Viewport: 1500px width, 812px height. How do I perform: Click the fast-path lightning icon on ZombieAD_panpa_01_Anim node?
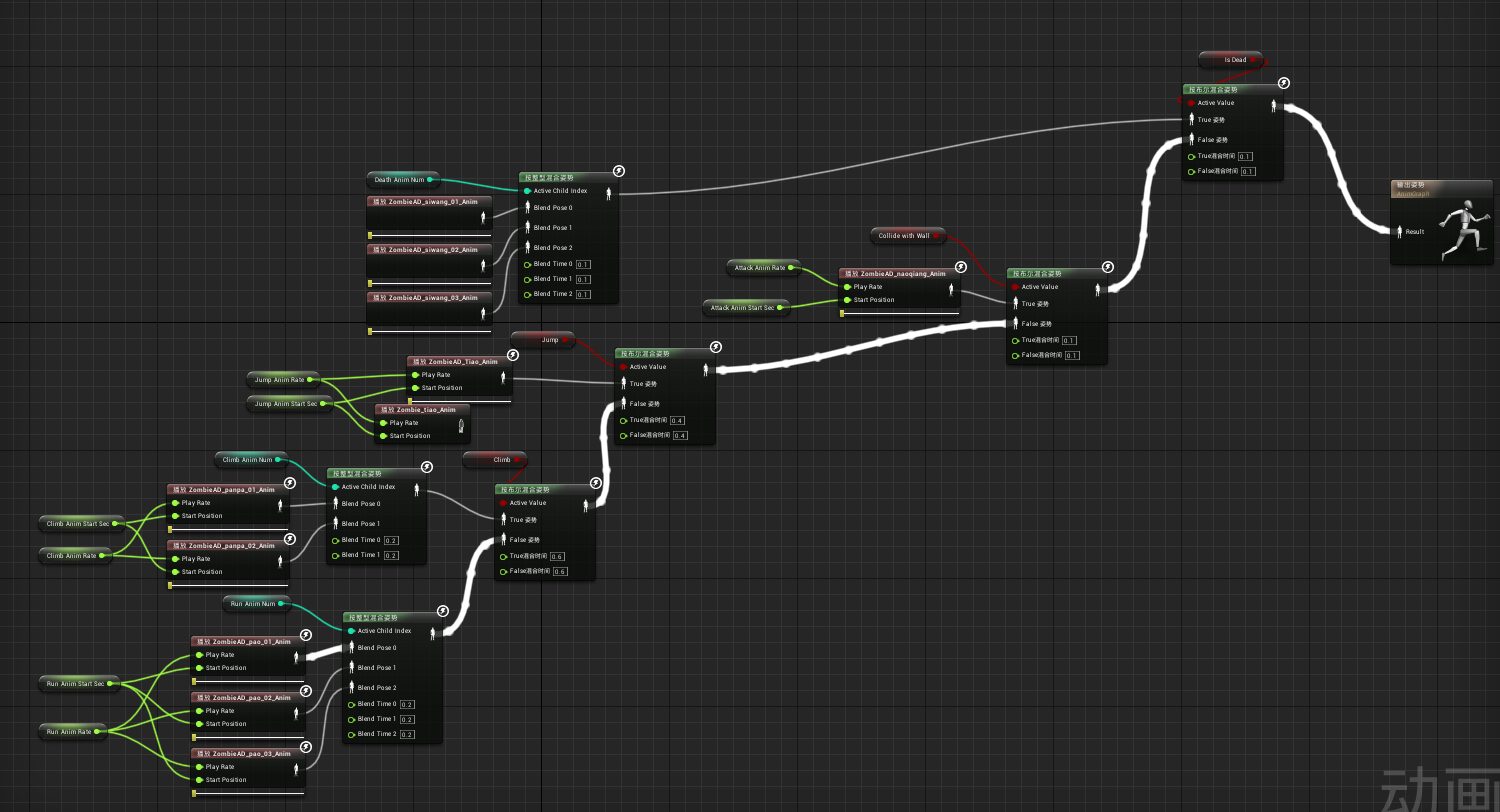click(291, 482)
